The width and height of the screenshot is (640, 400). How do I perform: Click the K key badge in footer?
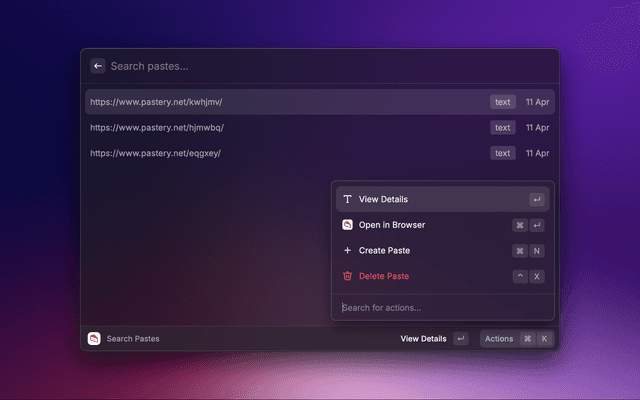(544, 339)
